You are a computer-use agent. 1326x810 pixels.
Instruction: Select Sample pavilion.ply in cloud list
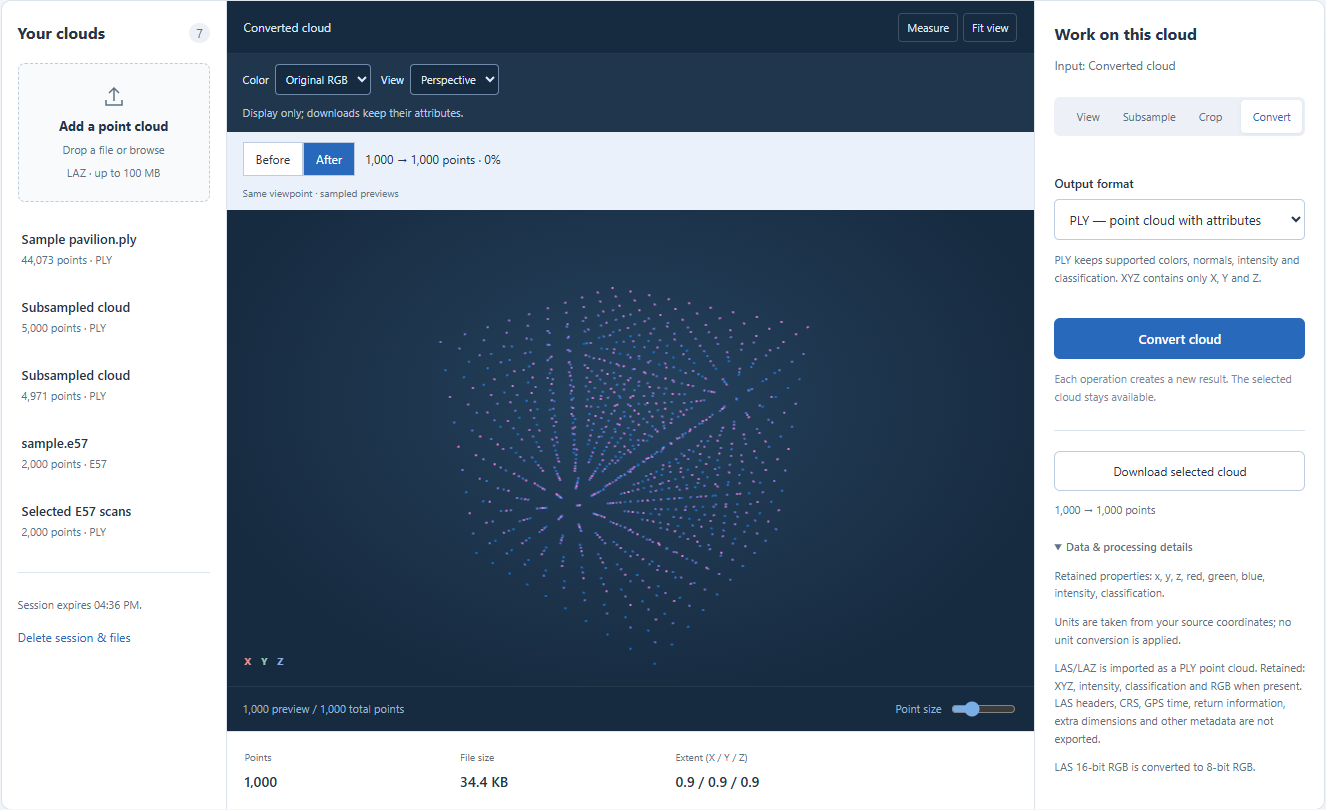tap(114, 249)
